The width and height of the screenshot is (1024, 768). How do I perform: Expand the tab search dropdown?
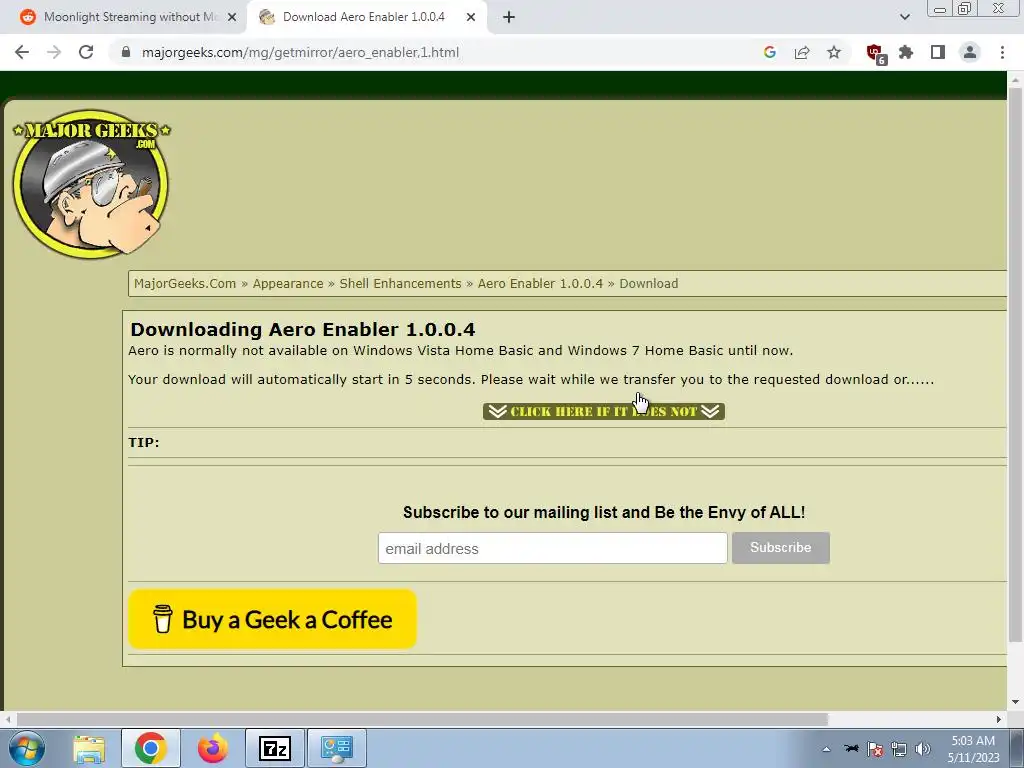[x=904, y=17]
